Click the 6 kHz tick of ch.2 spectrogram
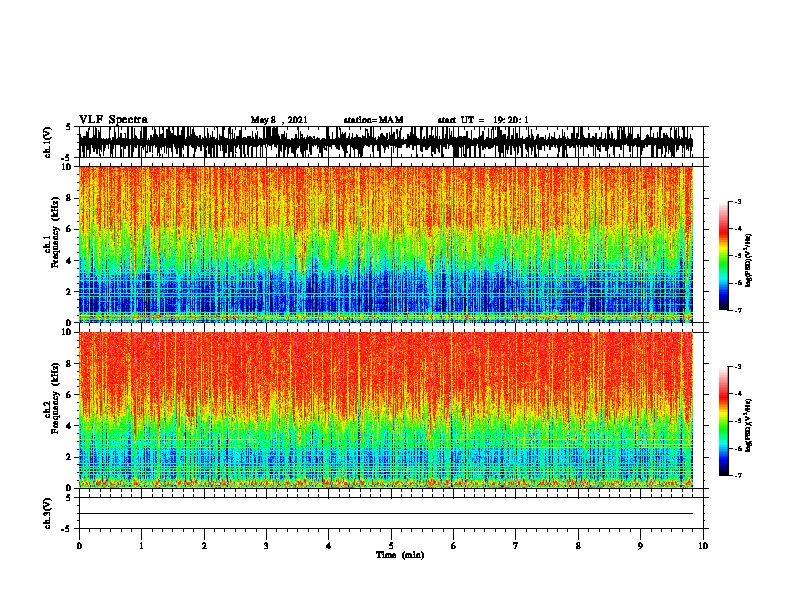Viewport: 792px width, 612px height. click(69, 395)
